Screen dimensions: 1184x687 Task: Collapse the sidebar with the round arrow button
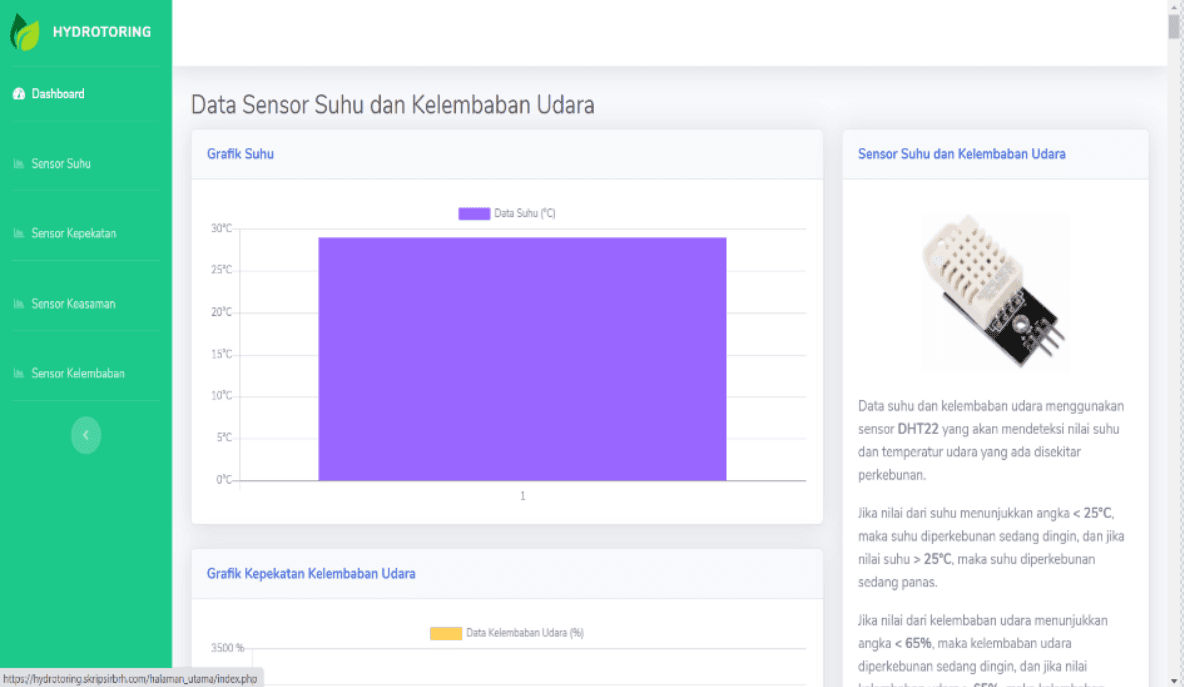point(86,435)
